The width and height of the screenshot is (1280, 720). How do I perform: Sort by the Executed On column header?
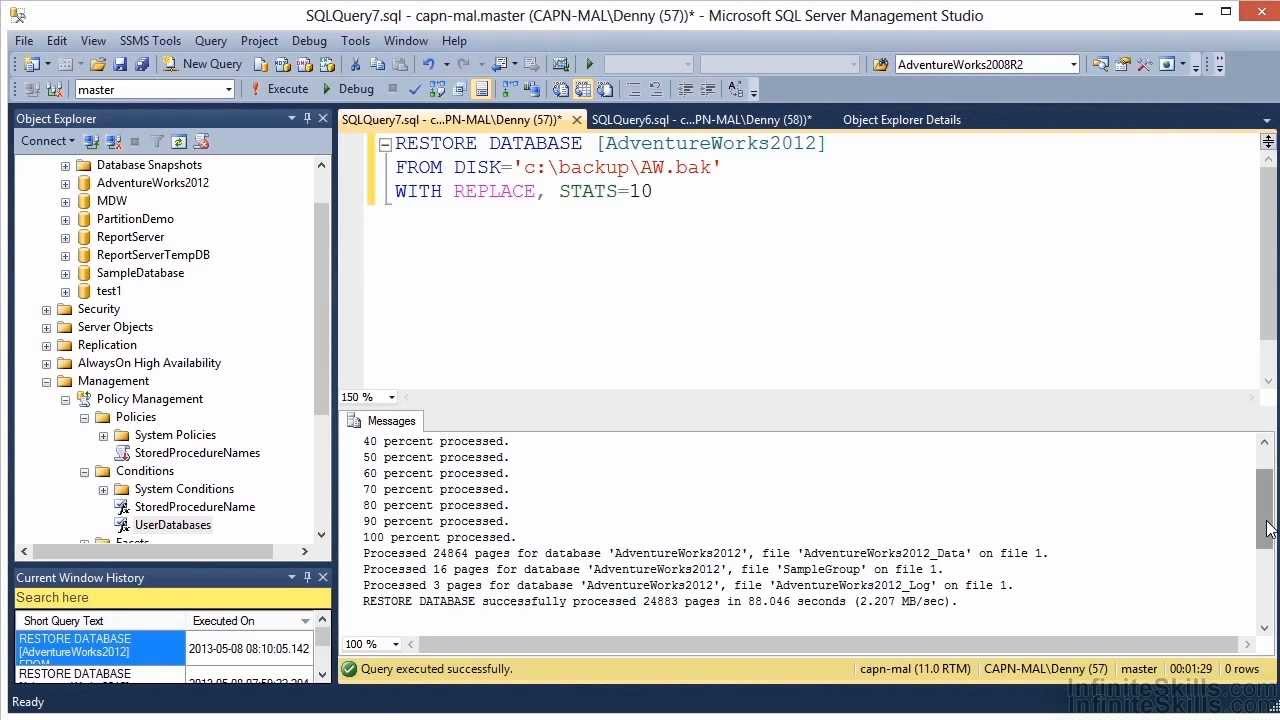coord(250,621)
